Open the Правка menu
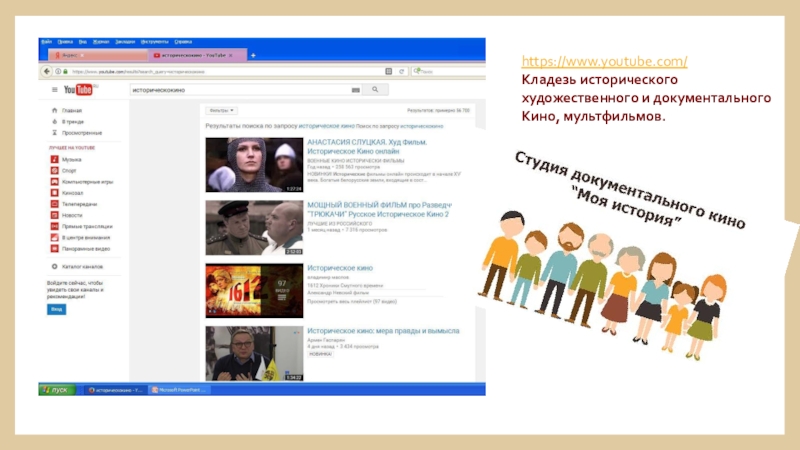This screenshot has height=450, width=800. click(x=65, y=42)
